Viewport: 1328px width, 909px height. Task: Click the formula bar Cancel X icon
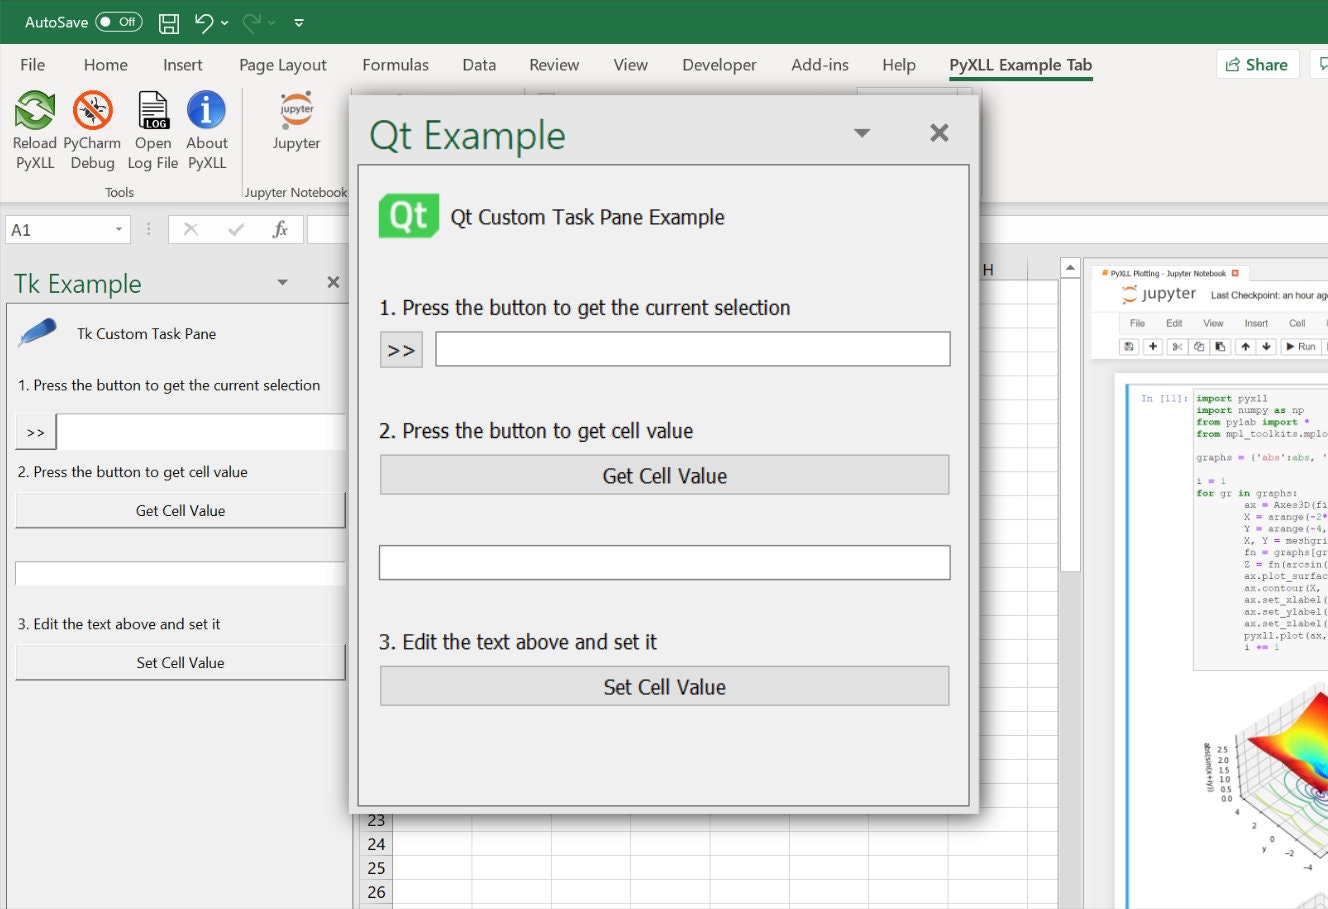(x=190, y=230)
